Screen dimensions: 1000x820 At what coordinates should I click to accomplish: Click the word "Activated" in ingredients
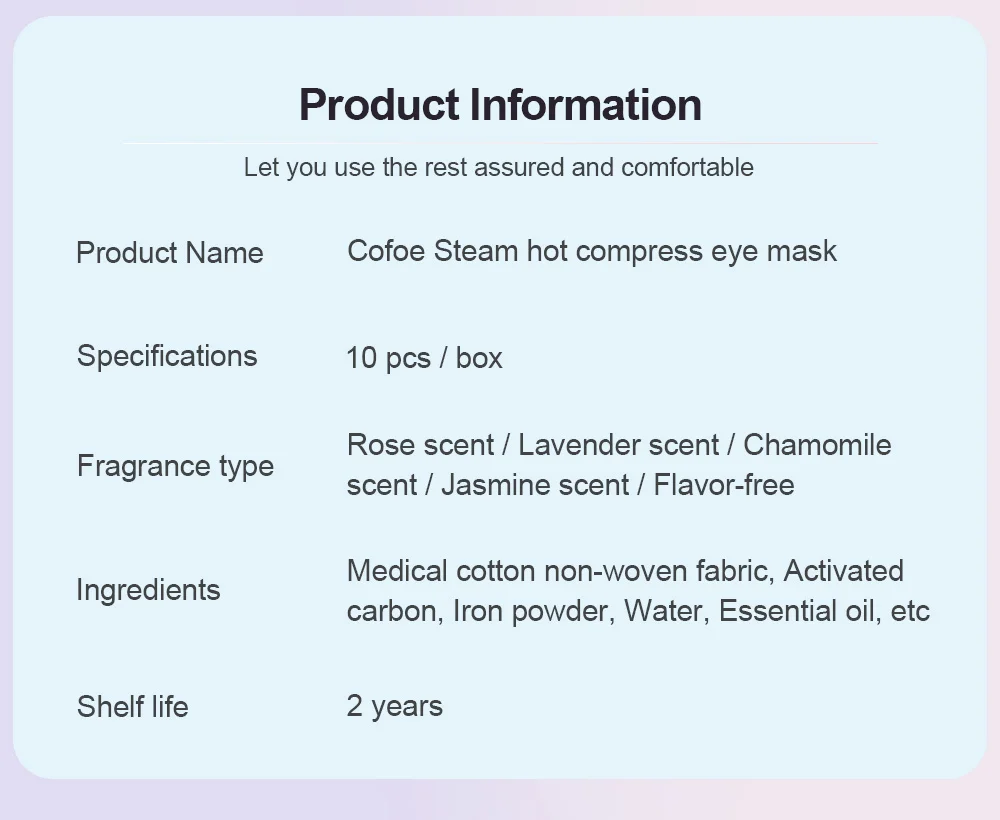click(843, 571)
